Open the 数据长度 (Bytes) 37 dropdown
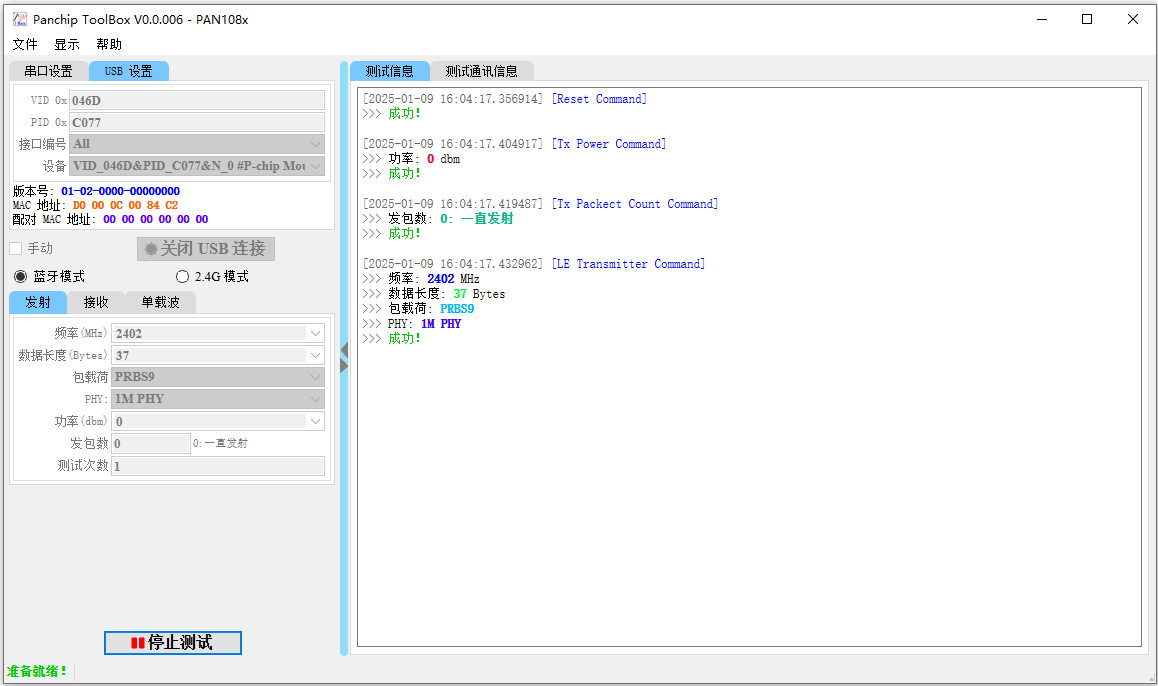Viewport: 1158px width, 686px height. pos(218,355)
